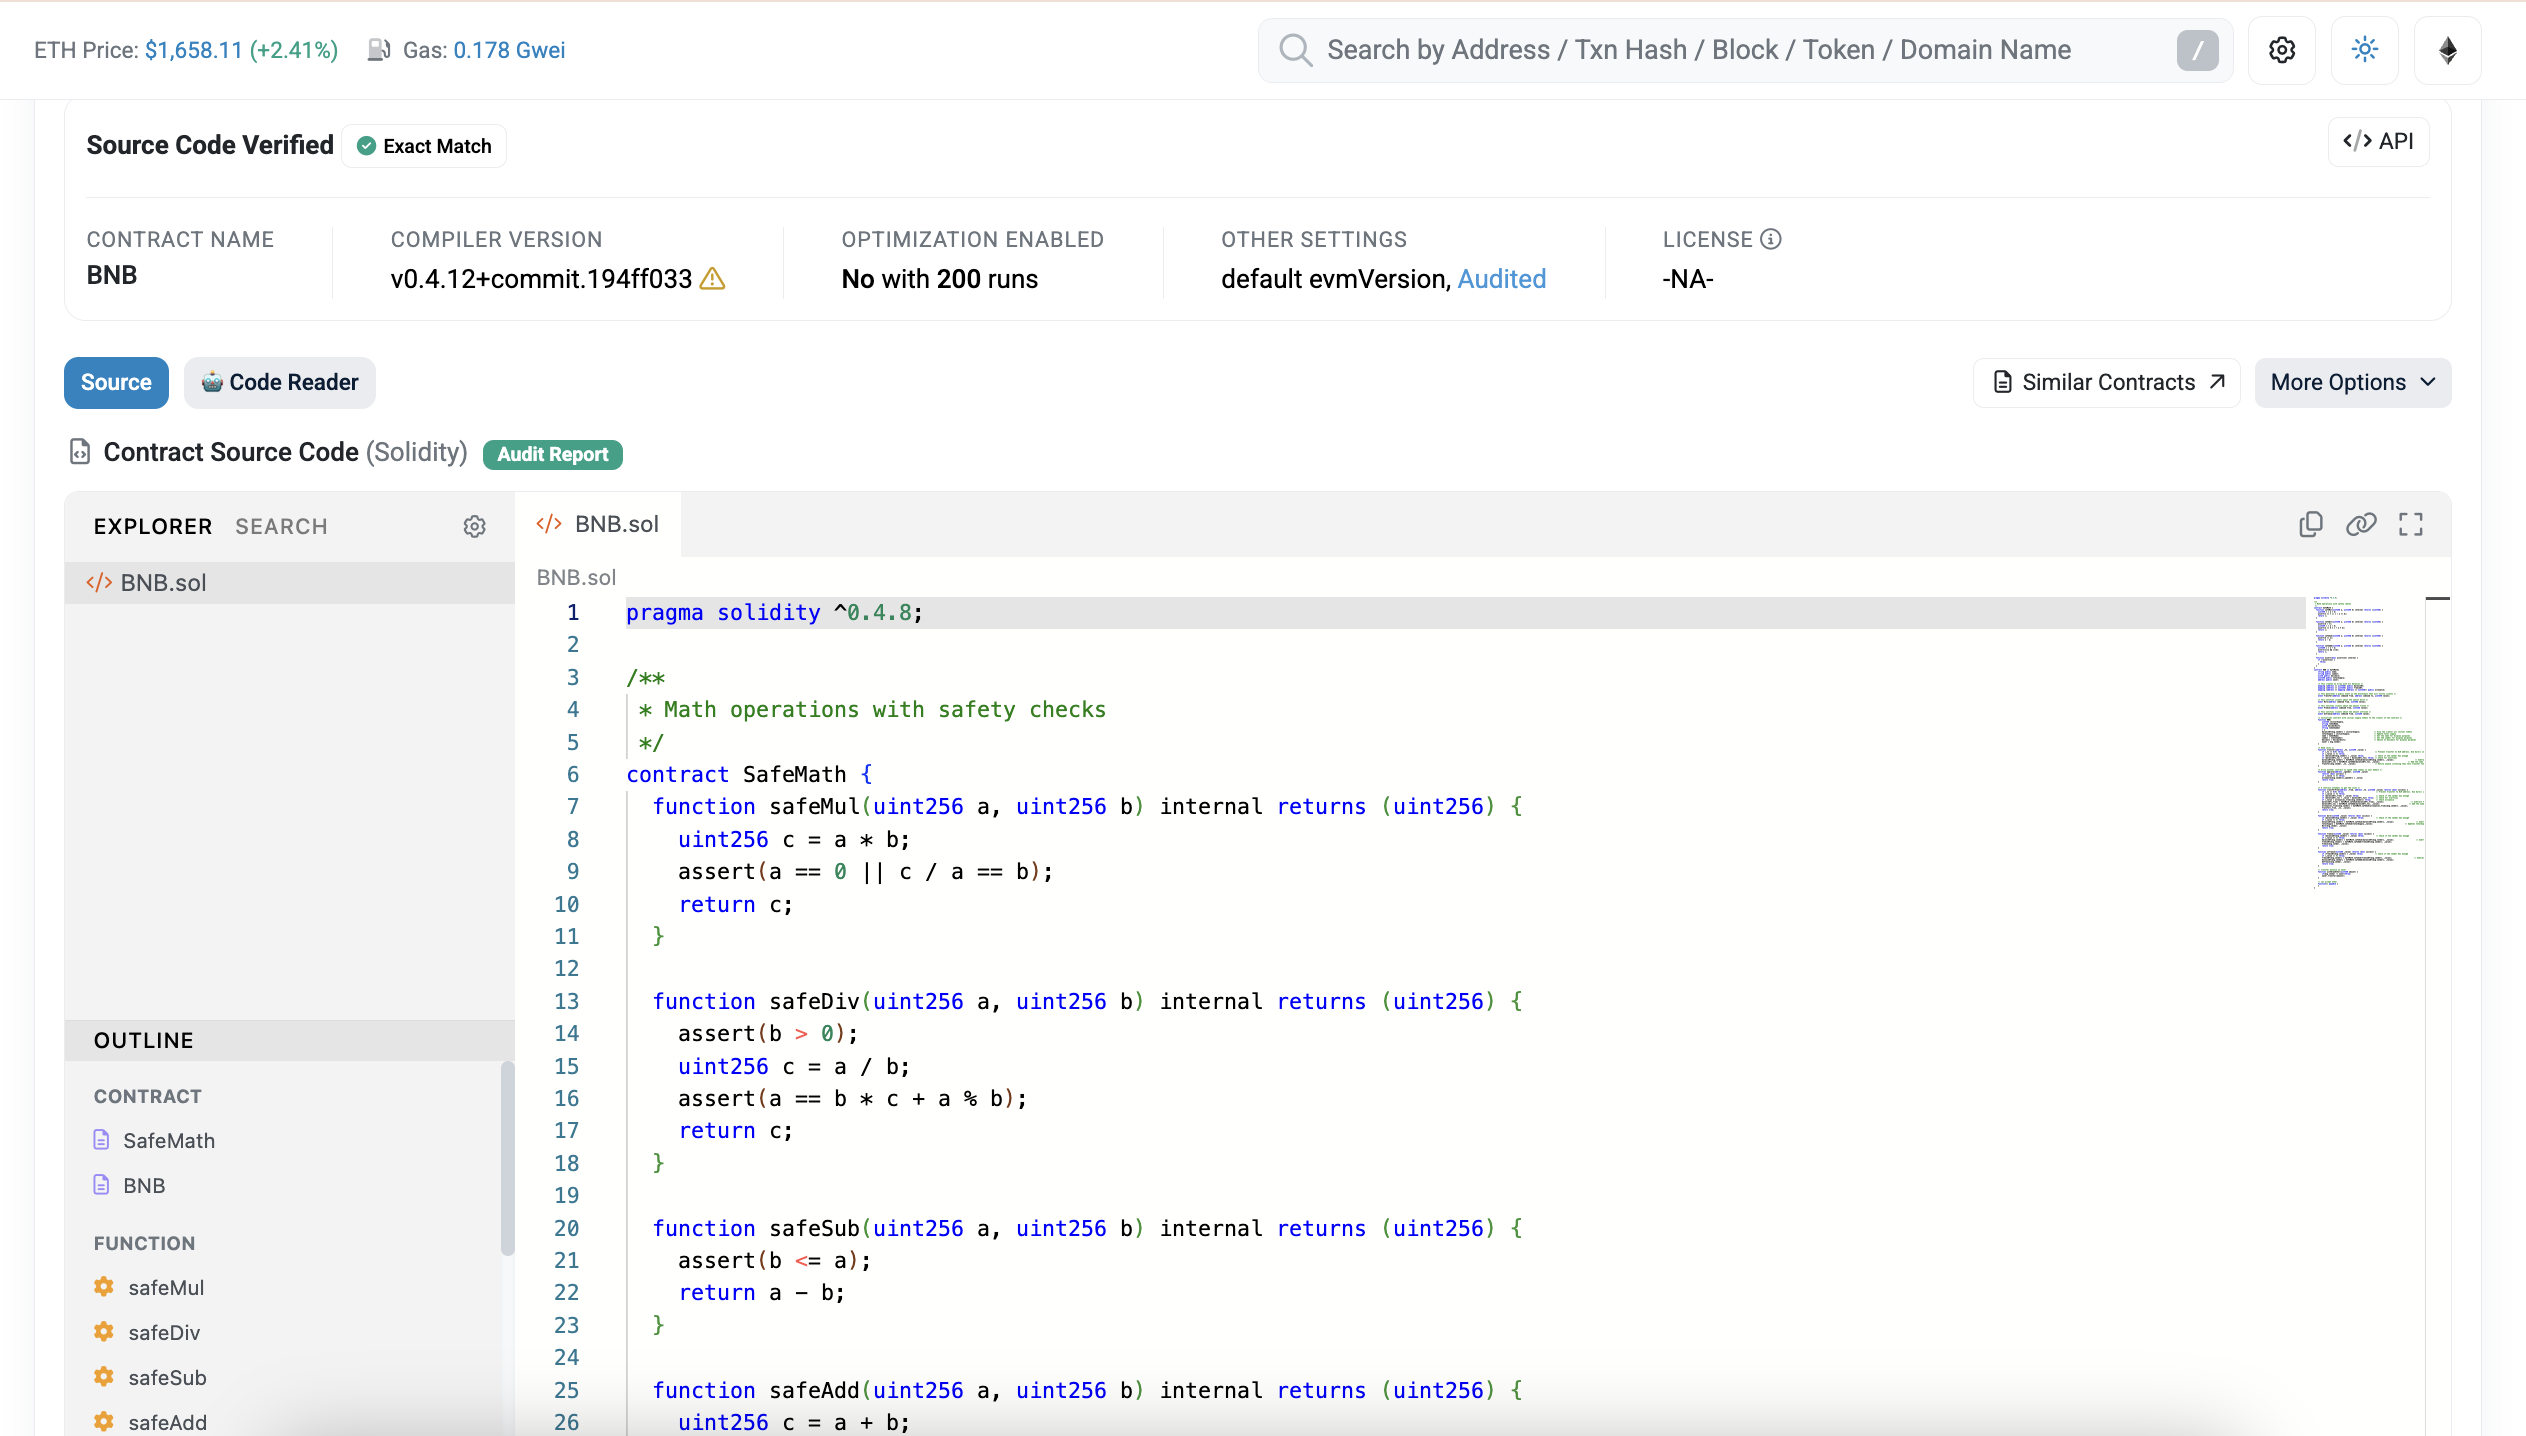Click the Exact Match green check icon
The height and width of the screenshot is (1436, 2526).
point(366,146)
